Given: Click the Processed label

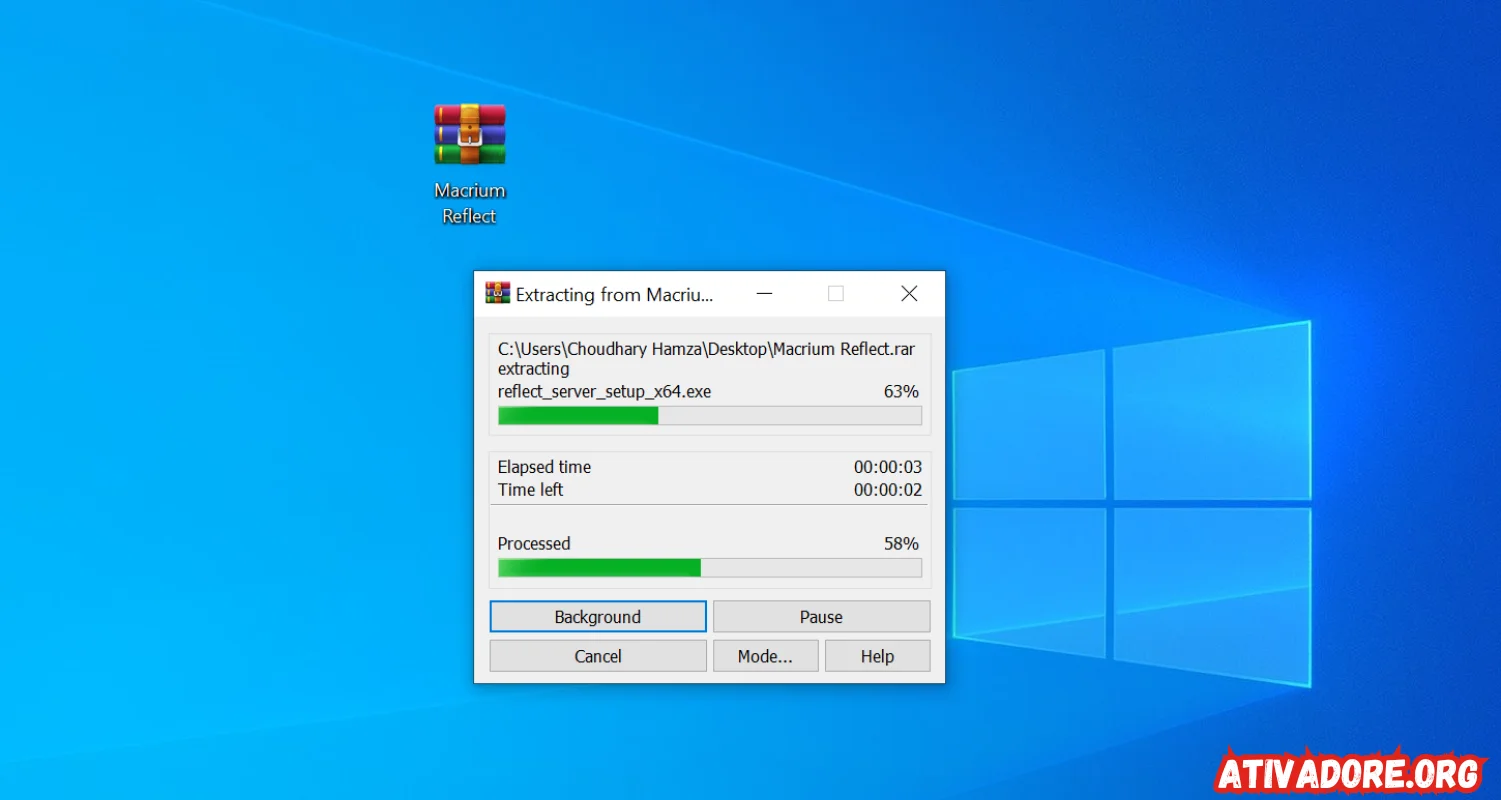Looking at the screenshot, I should [534, 544].
